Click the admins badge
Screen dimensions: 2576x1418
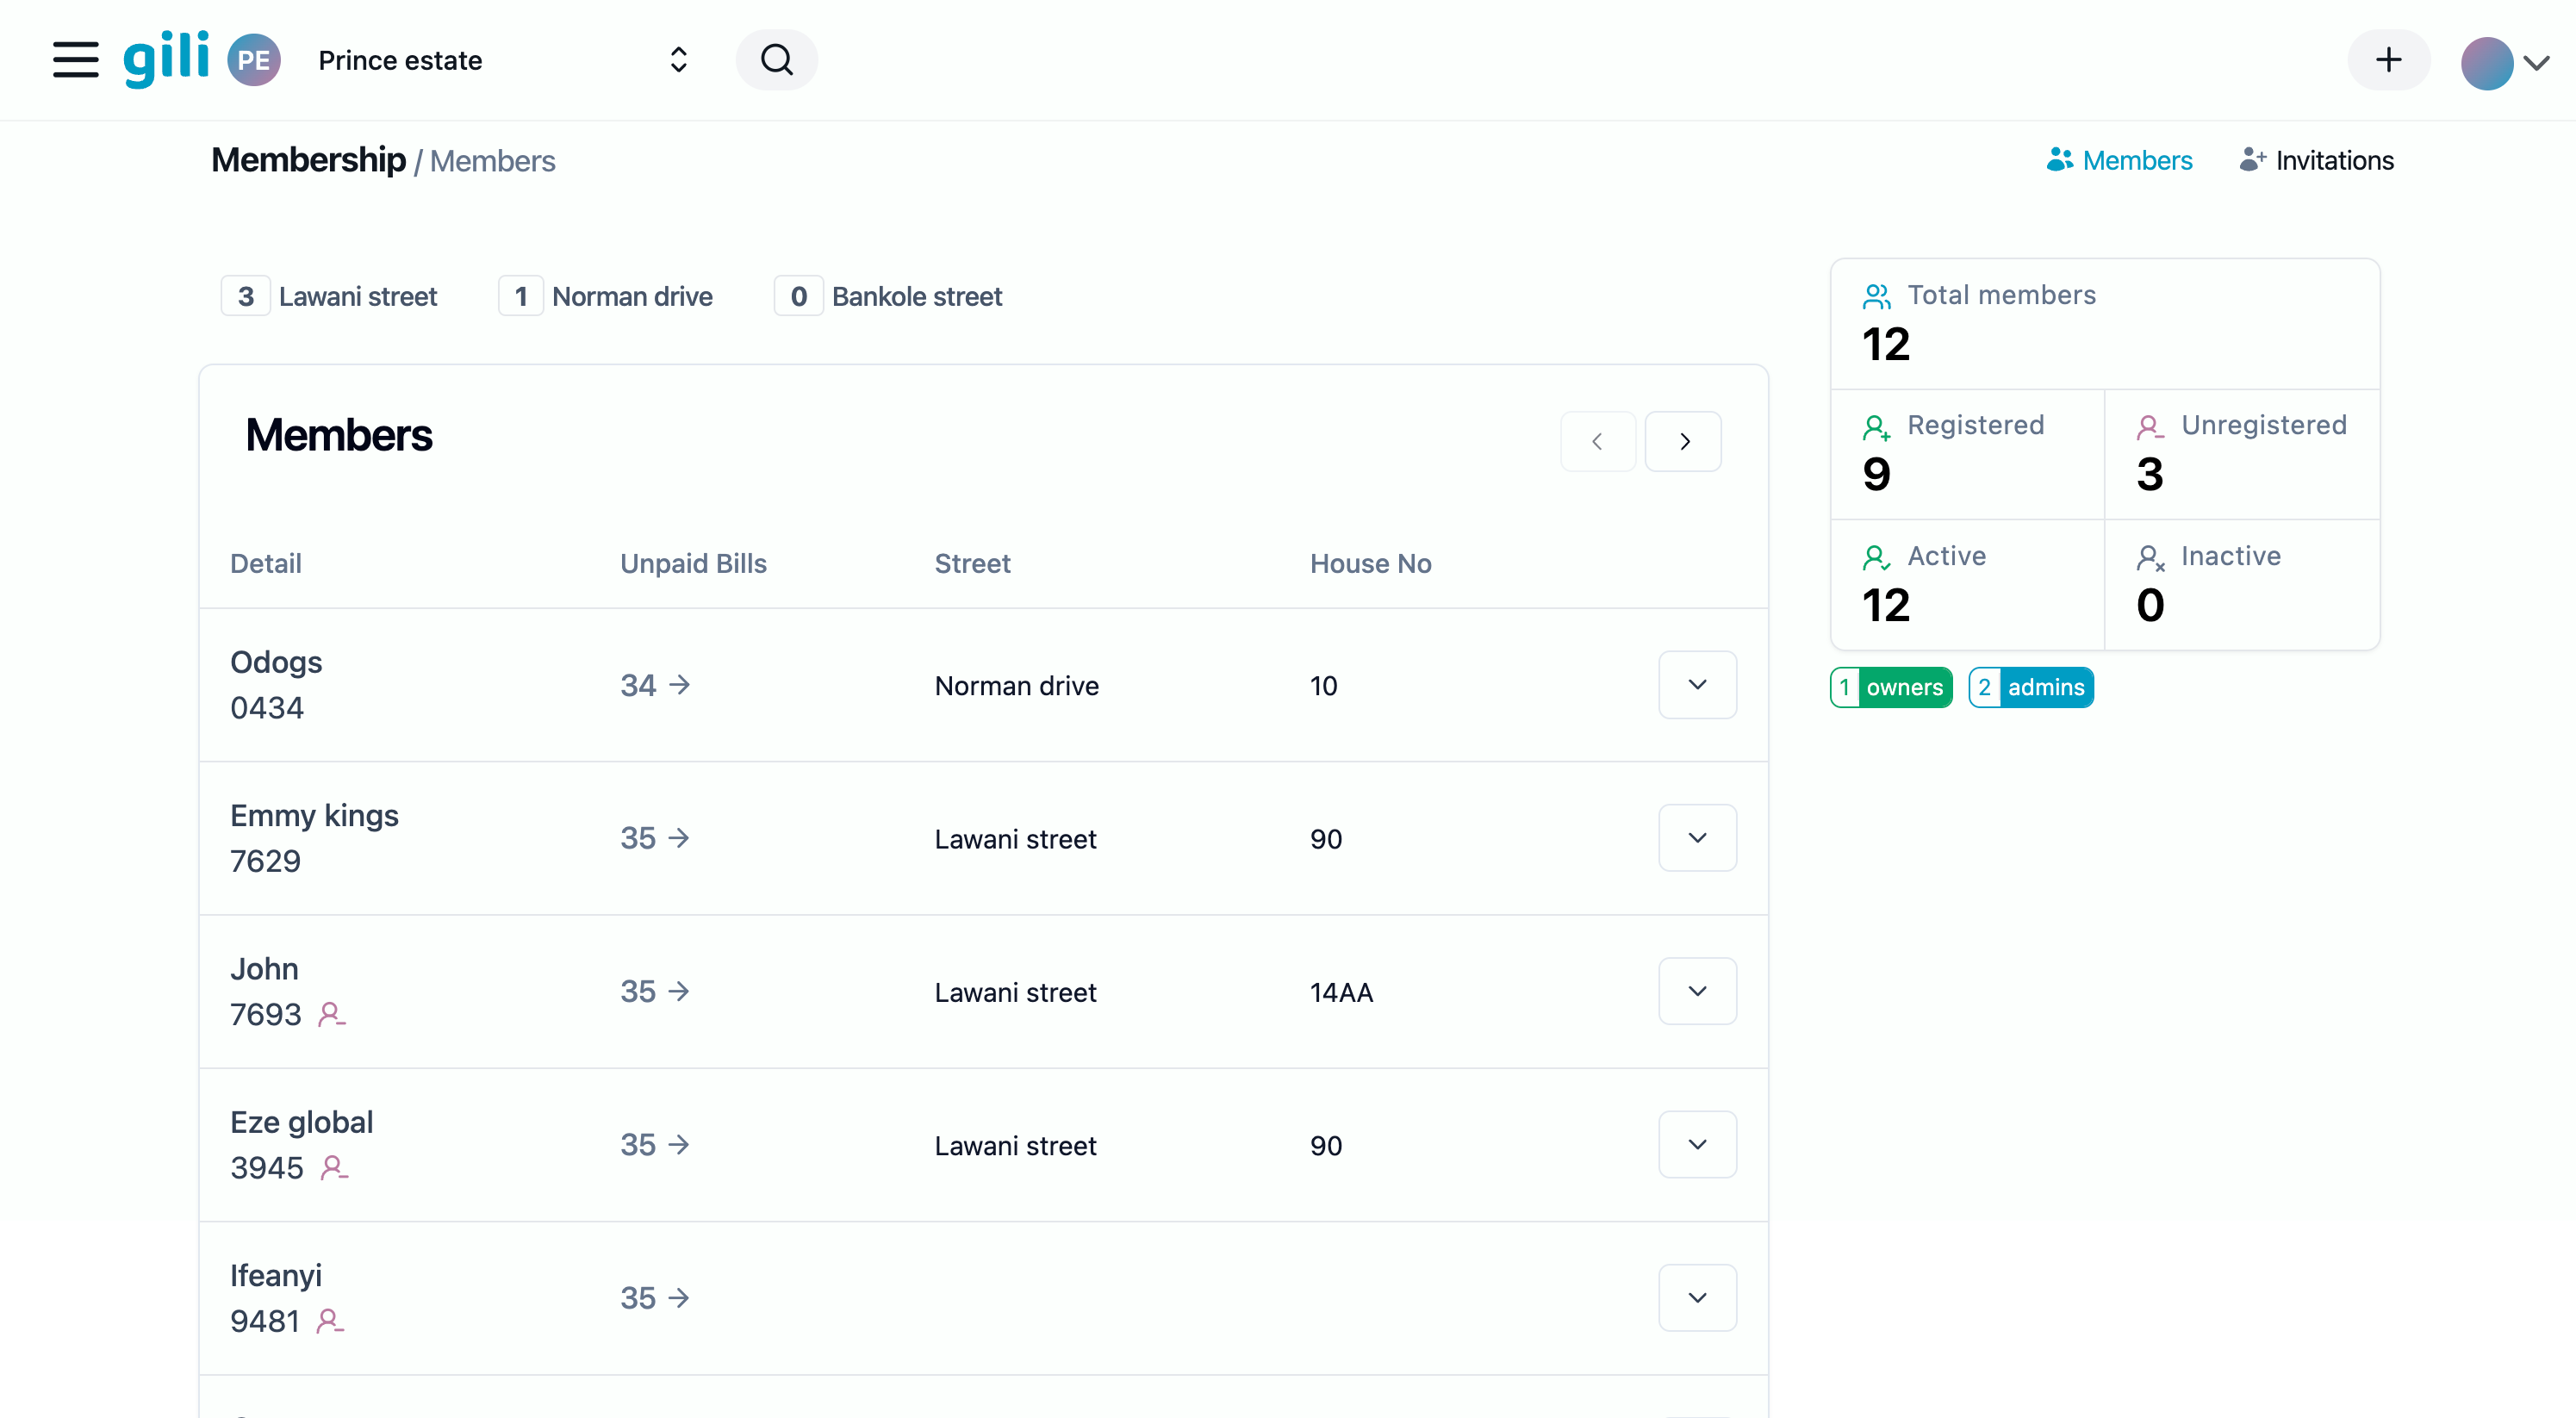2031,687
